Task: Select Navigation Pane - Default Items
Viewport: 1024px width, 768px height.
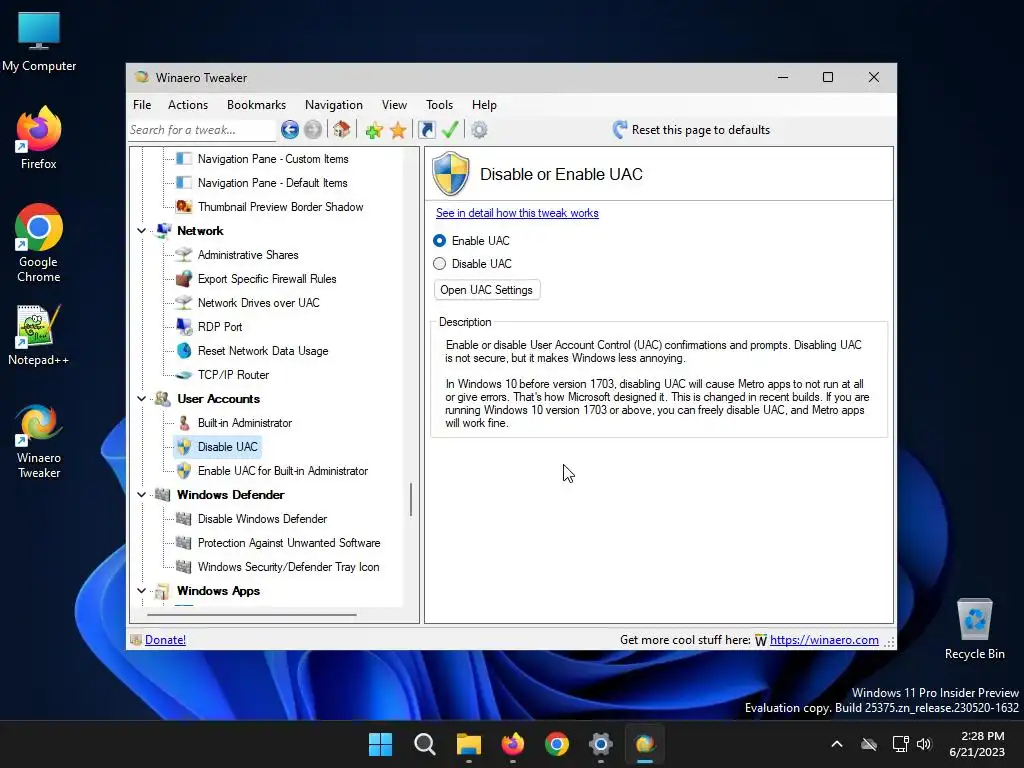Action: click(272, 183)
